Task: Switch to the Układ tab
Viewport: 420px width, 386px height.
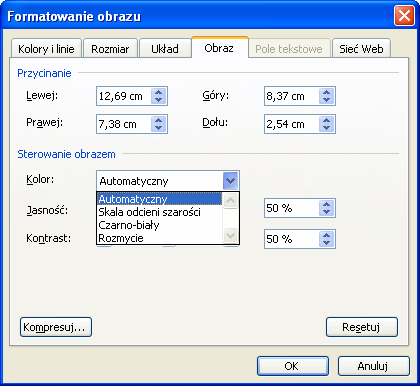Action: [165, 49]
